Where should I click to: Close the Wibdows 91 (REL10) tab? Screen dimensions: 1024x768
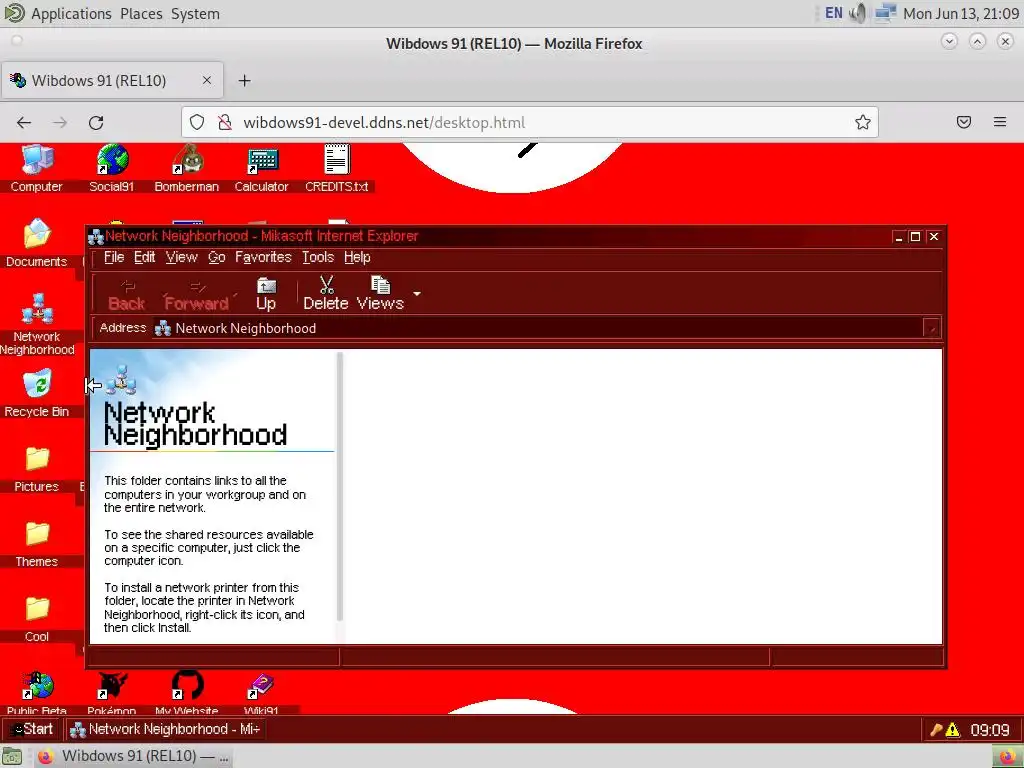point(206,80)
